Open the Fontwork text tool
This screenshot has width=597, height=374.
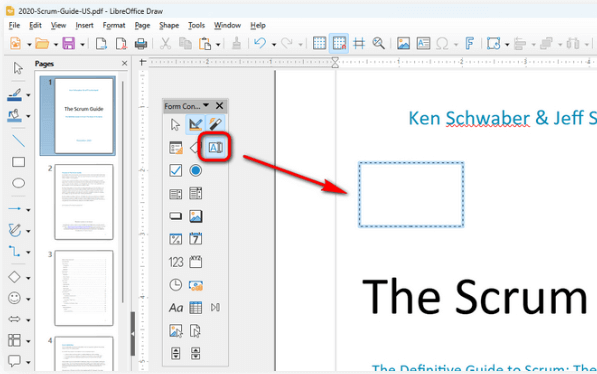click(469, 43)
